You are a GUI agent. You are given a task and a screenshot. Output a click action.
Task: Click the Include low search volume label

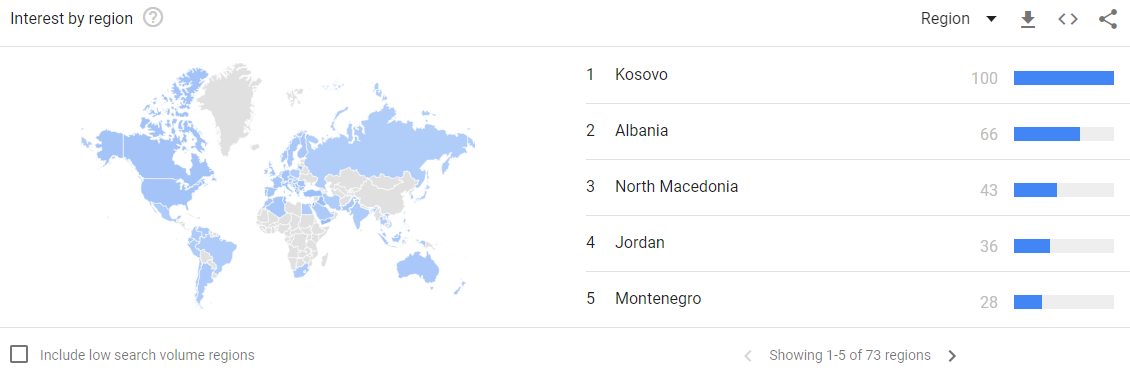click(147, 355)
